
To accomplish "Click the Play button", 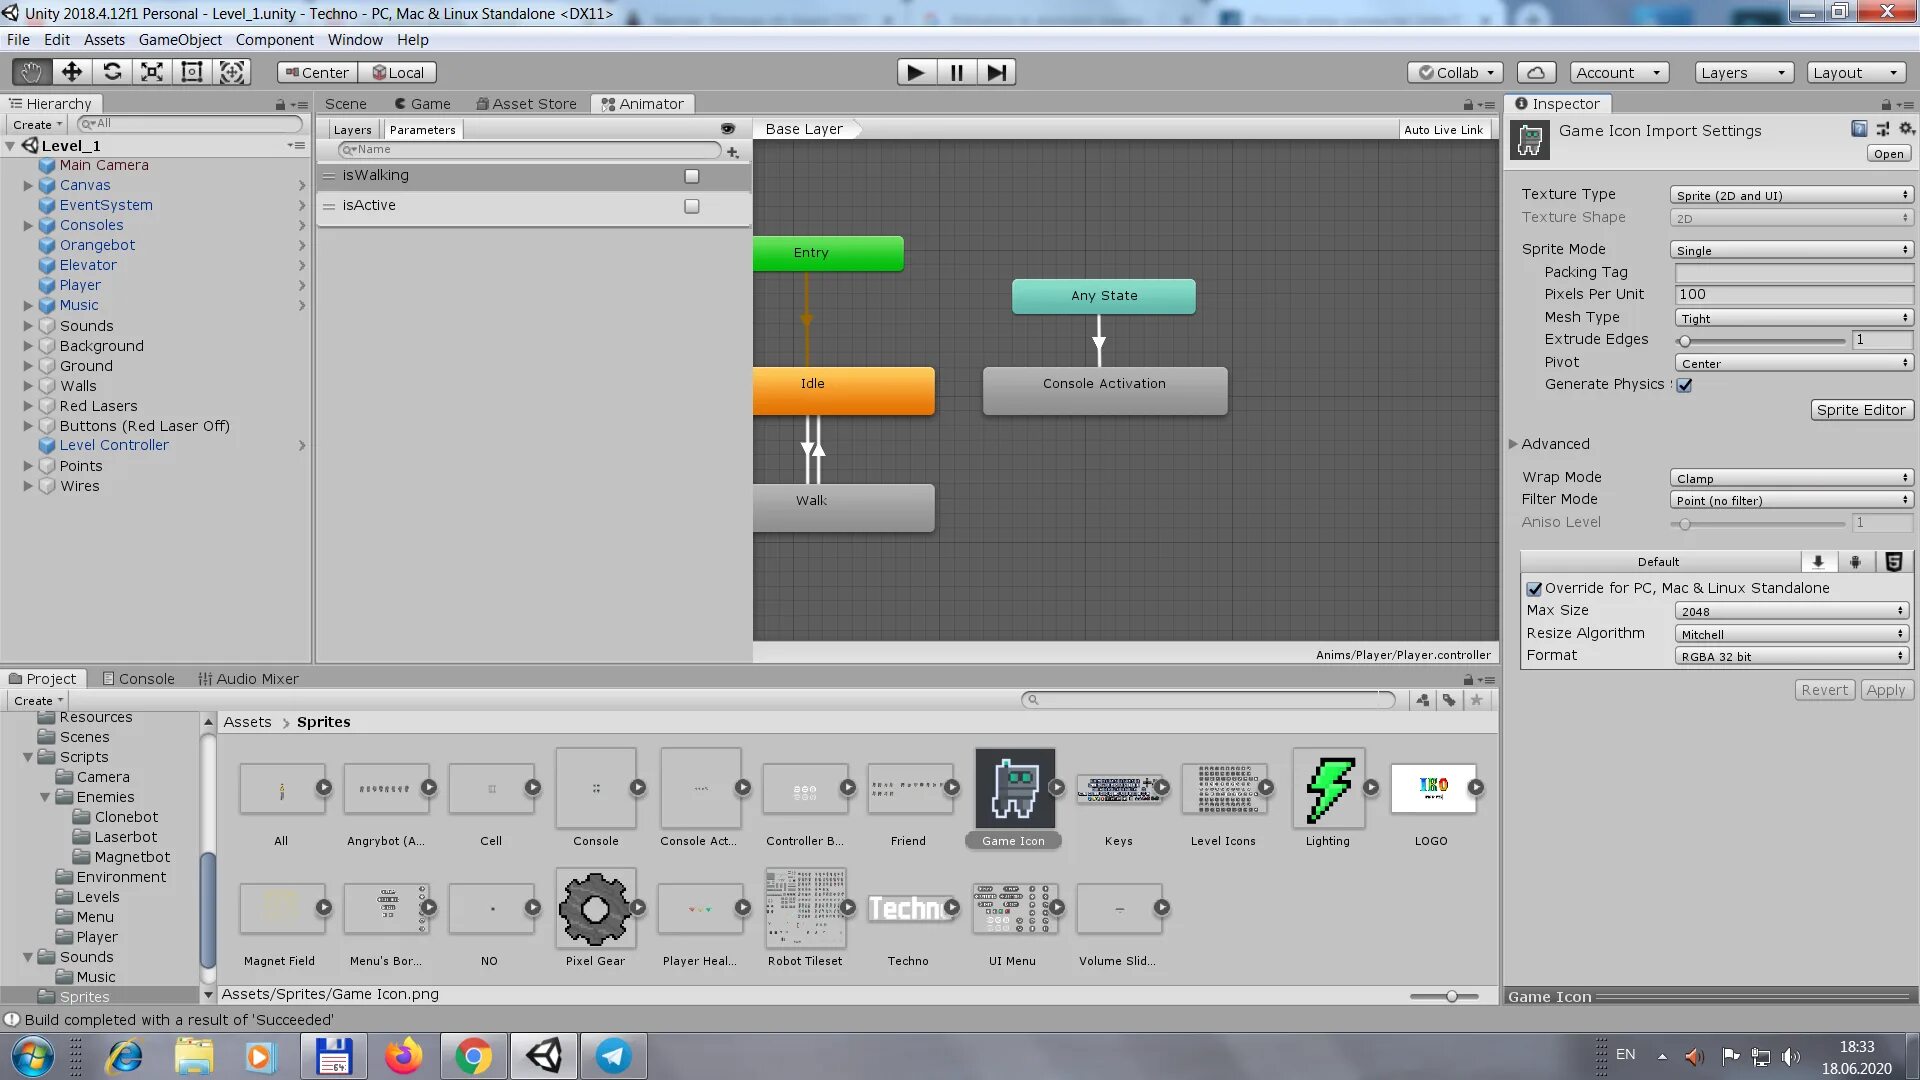I will [915, 72].
